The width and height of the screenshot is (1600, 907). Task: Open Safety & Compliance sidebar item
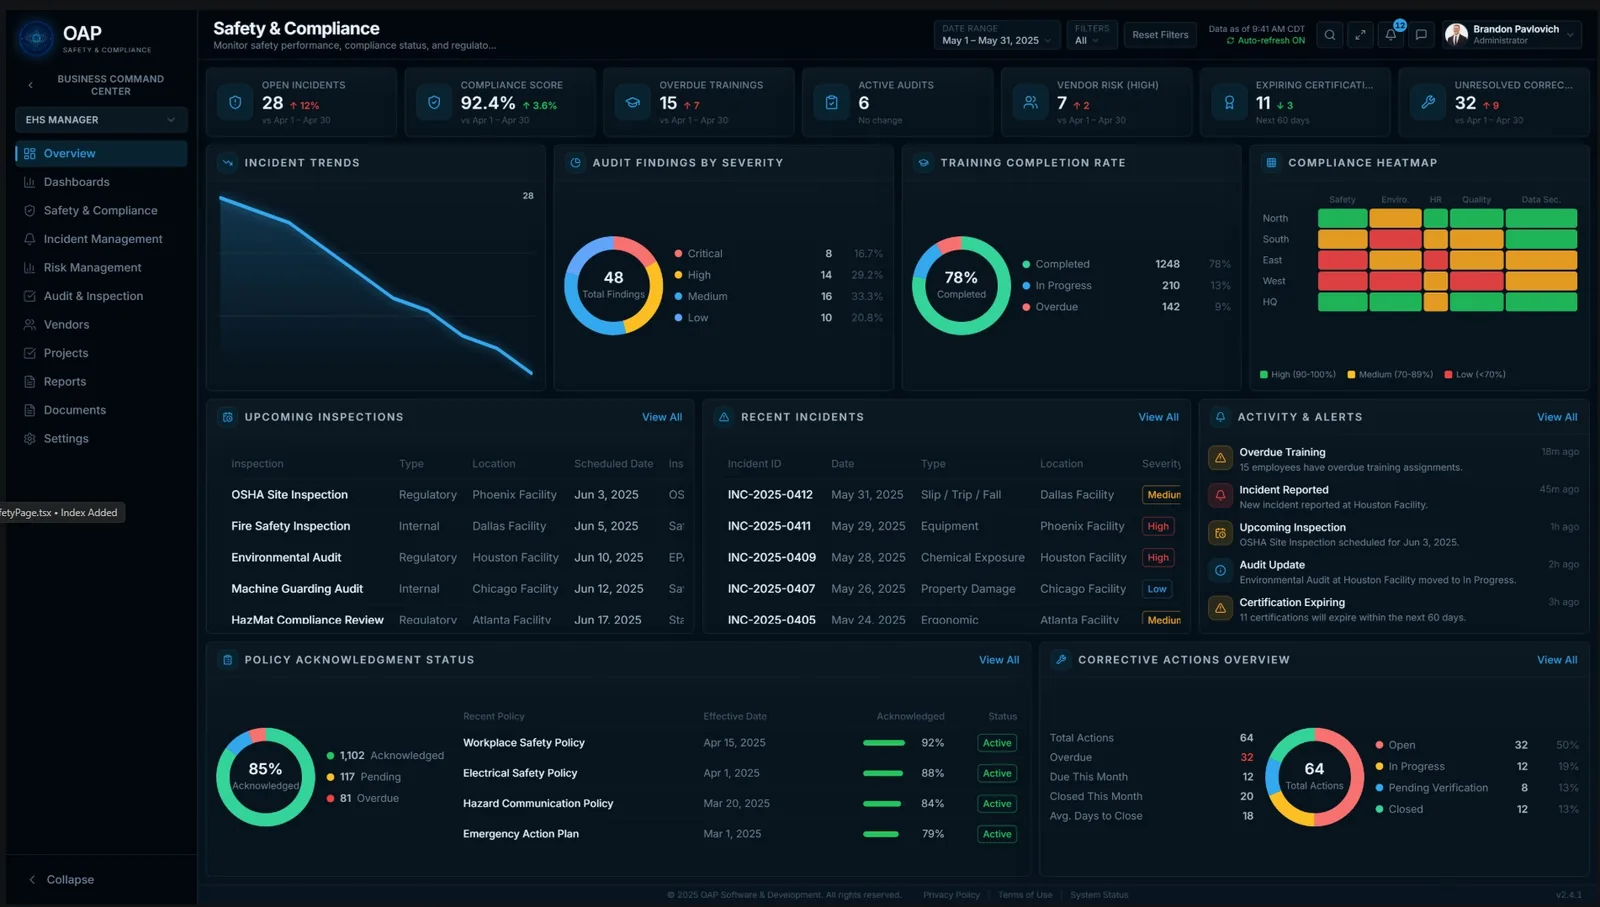point(101,211)
